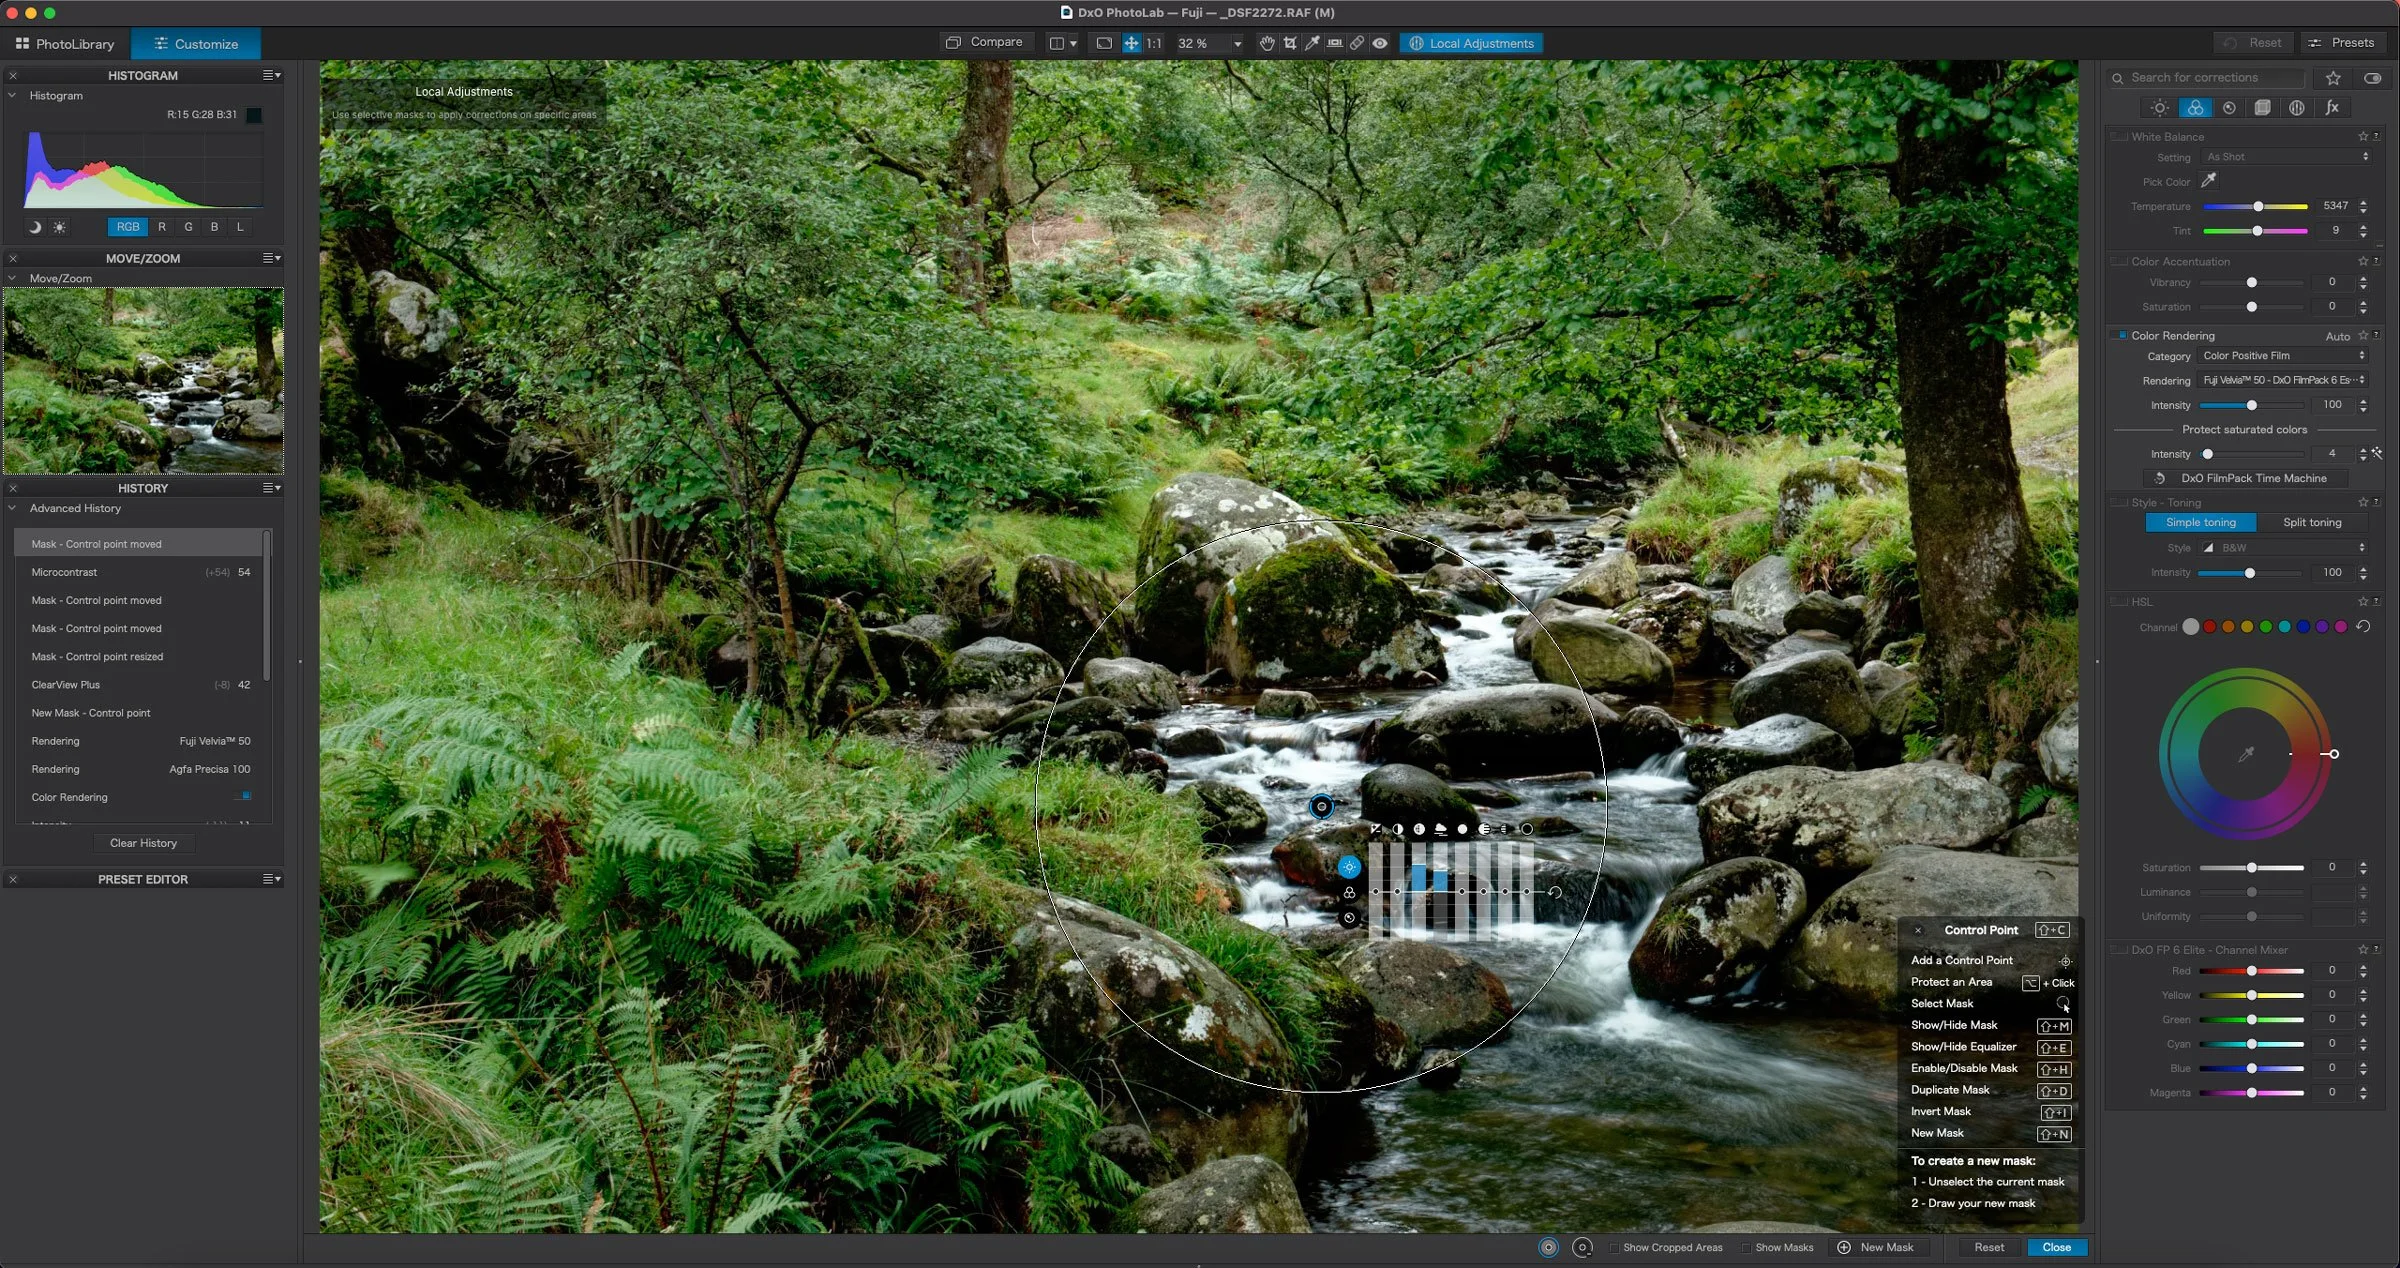Select the green HSL channel swatch
Screen dimensions: 2400x1268
(x=2266, y=627)
